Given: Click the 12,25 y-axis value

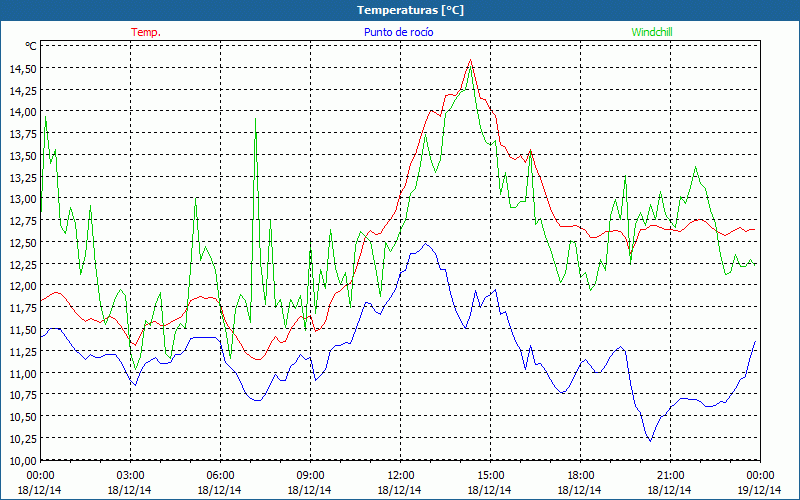Looking at the screenshot, I should 22,264.
